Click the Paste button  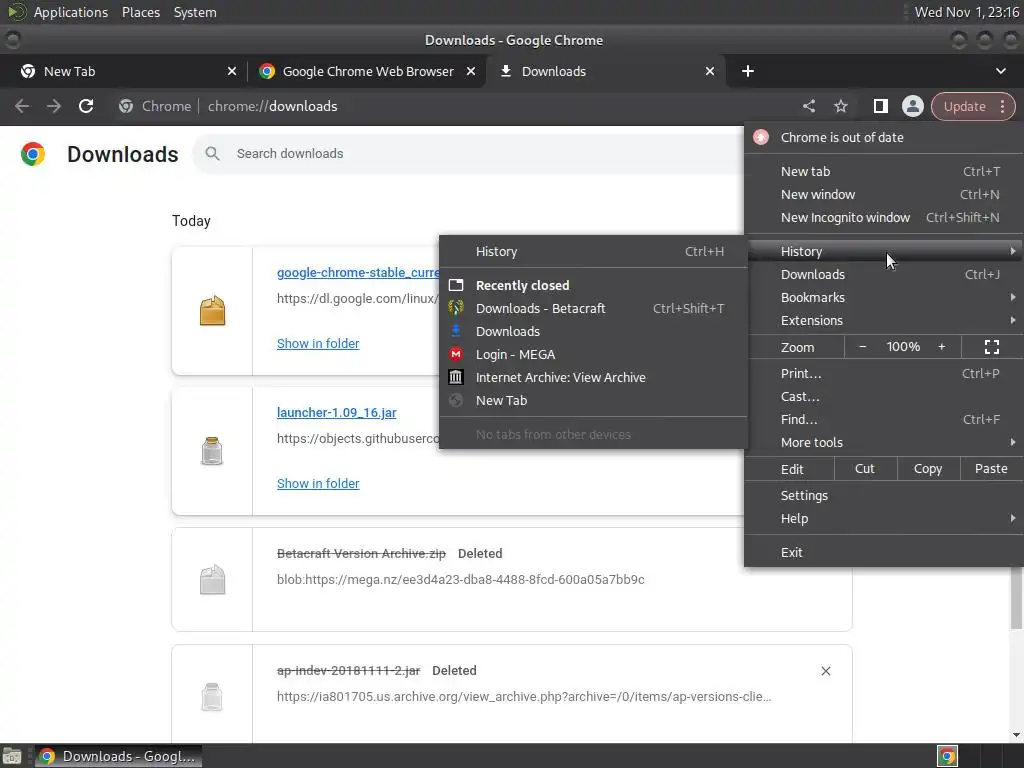click(991, 469)
